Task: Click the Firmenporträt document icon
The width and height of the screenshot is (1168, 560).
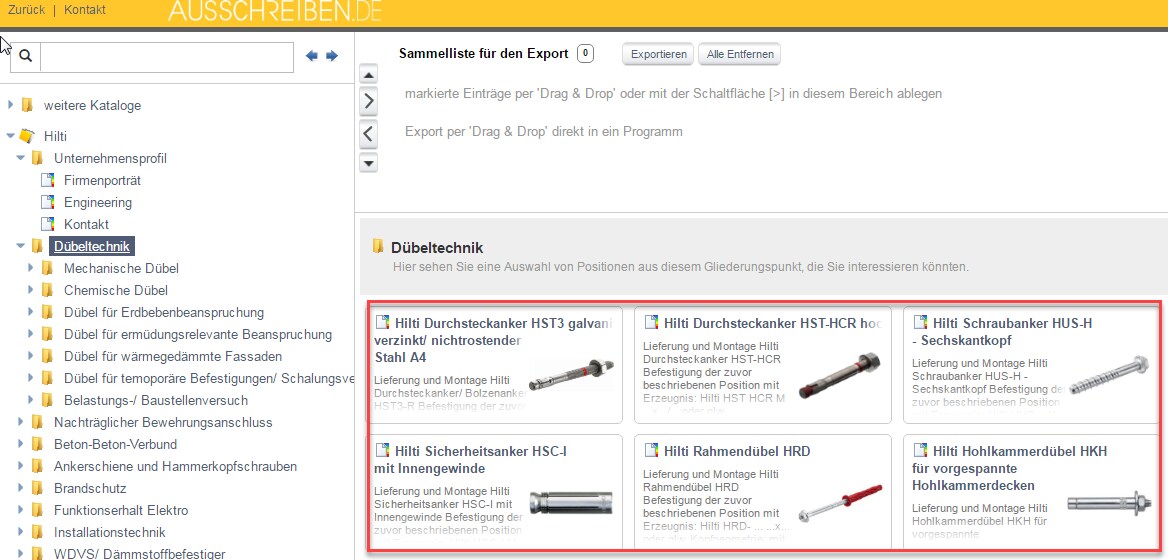Action: 47,180
